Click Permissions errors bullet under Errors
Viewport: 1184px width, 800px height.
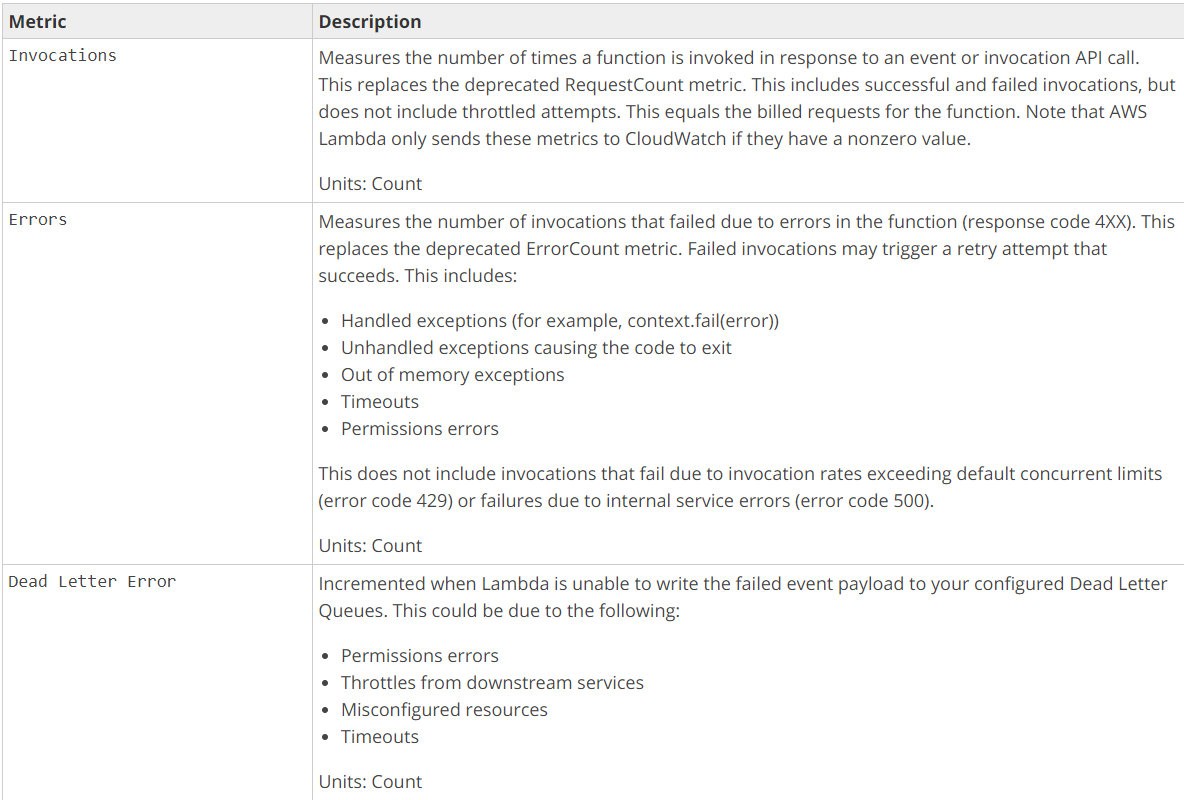coord(420,429)
